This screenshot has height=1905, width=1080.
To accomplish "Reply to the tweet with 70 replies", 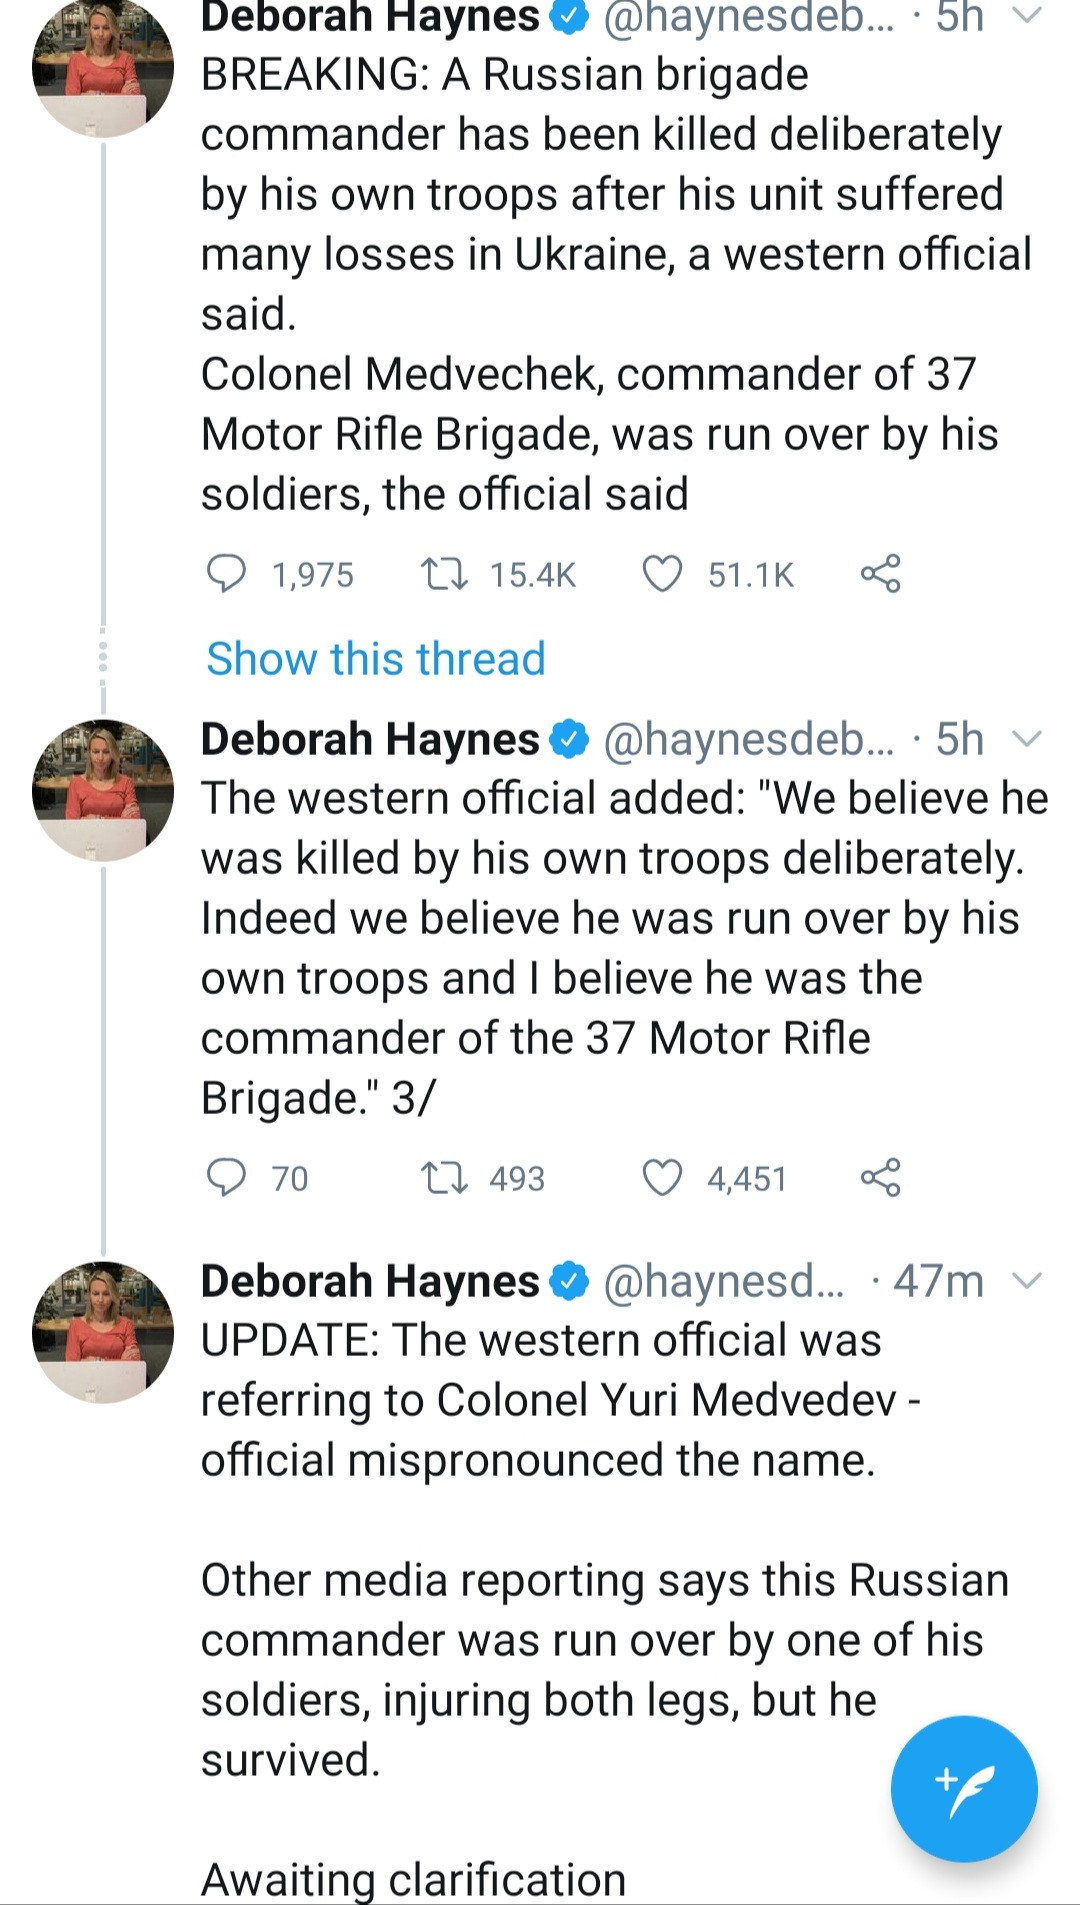I will (226, 1178).
